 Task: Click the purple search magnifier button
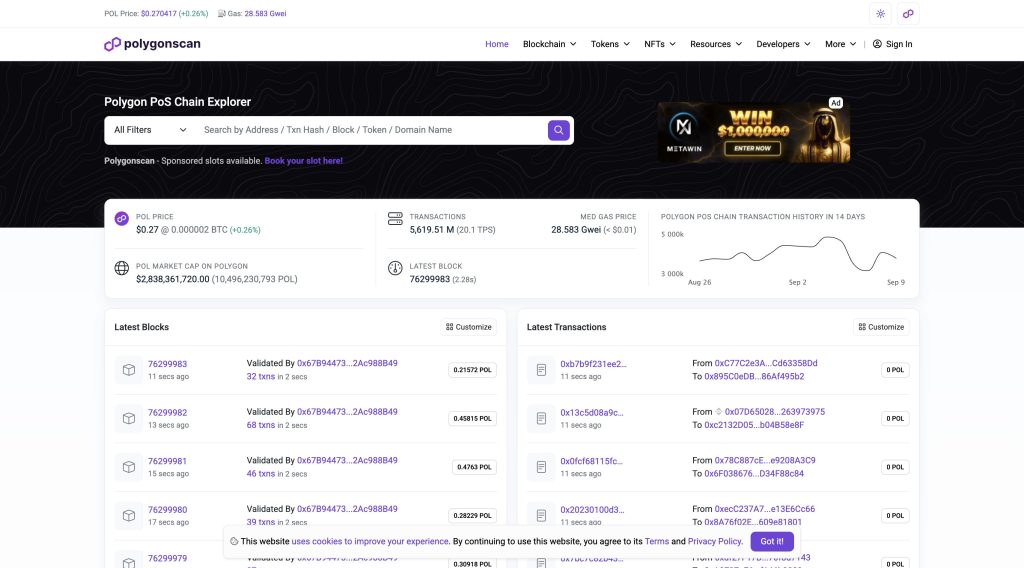559,130
